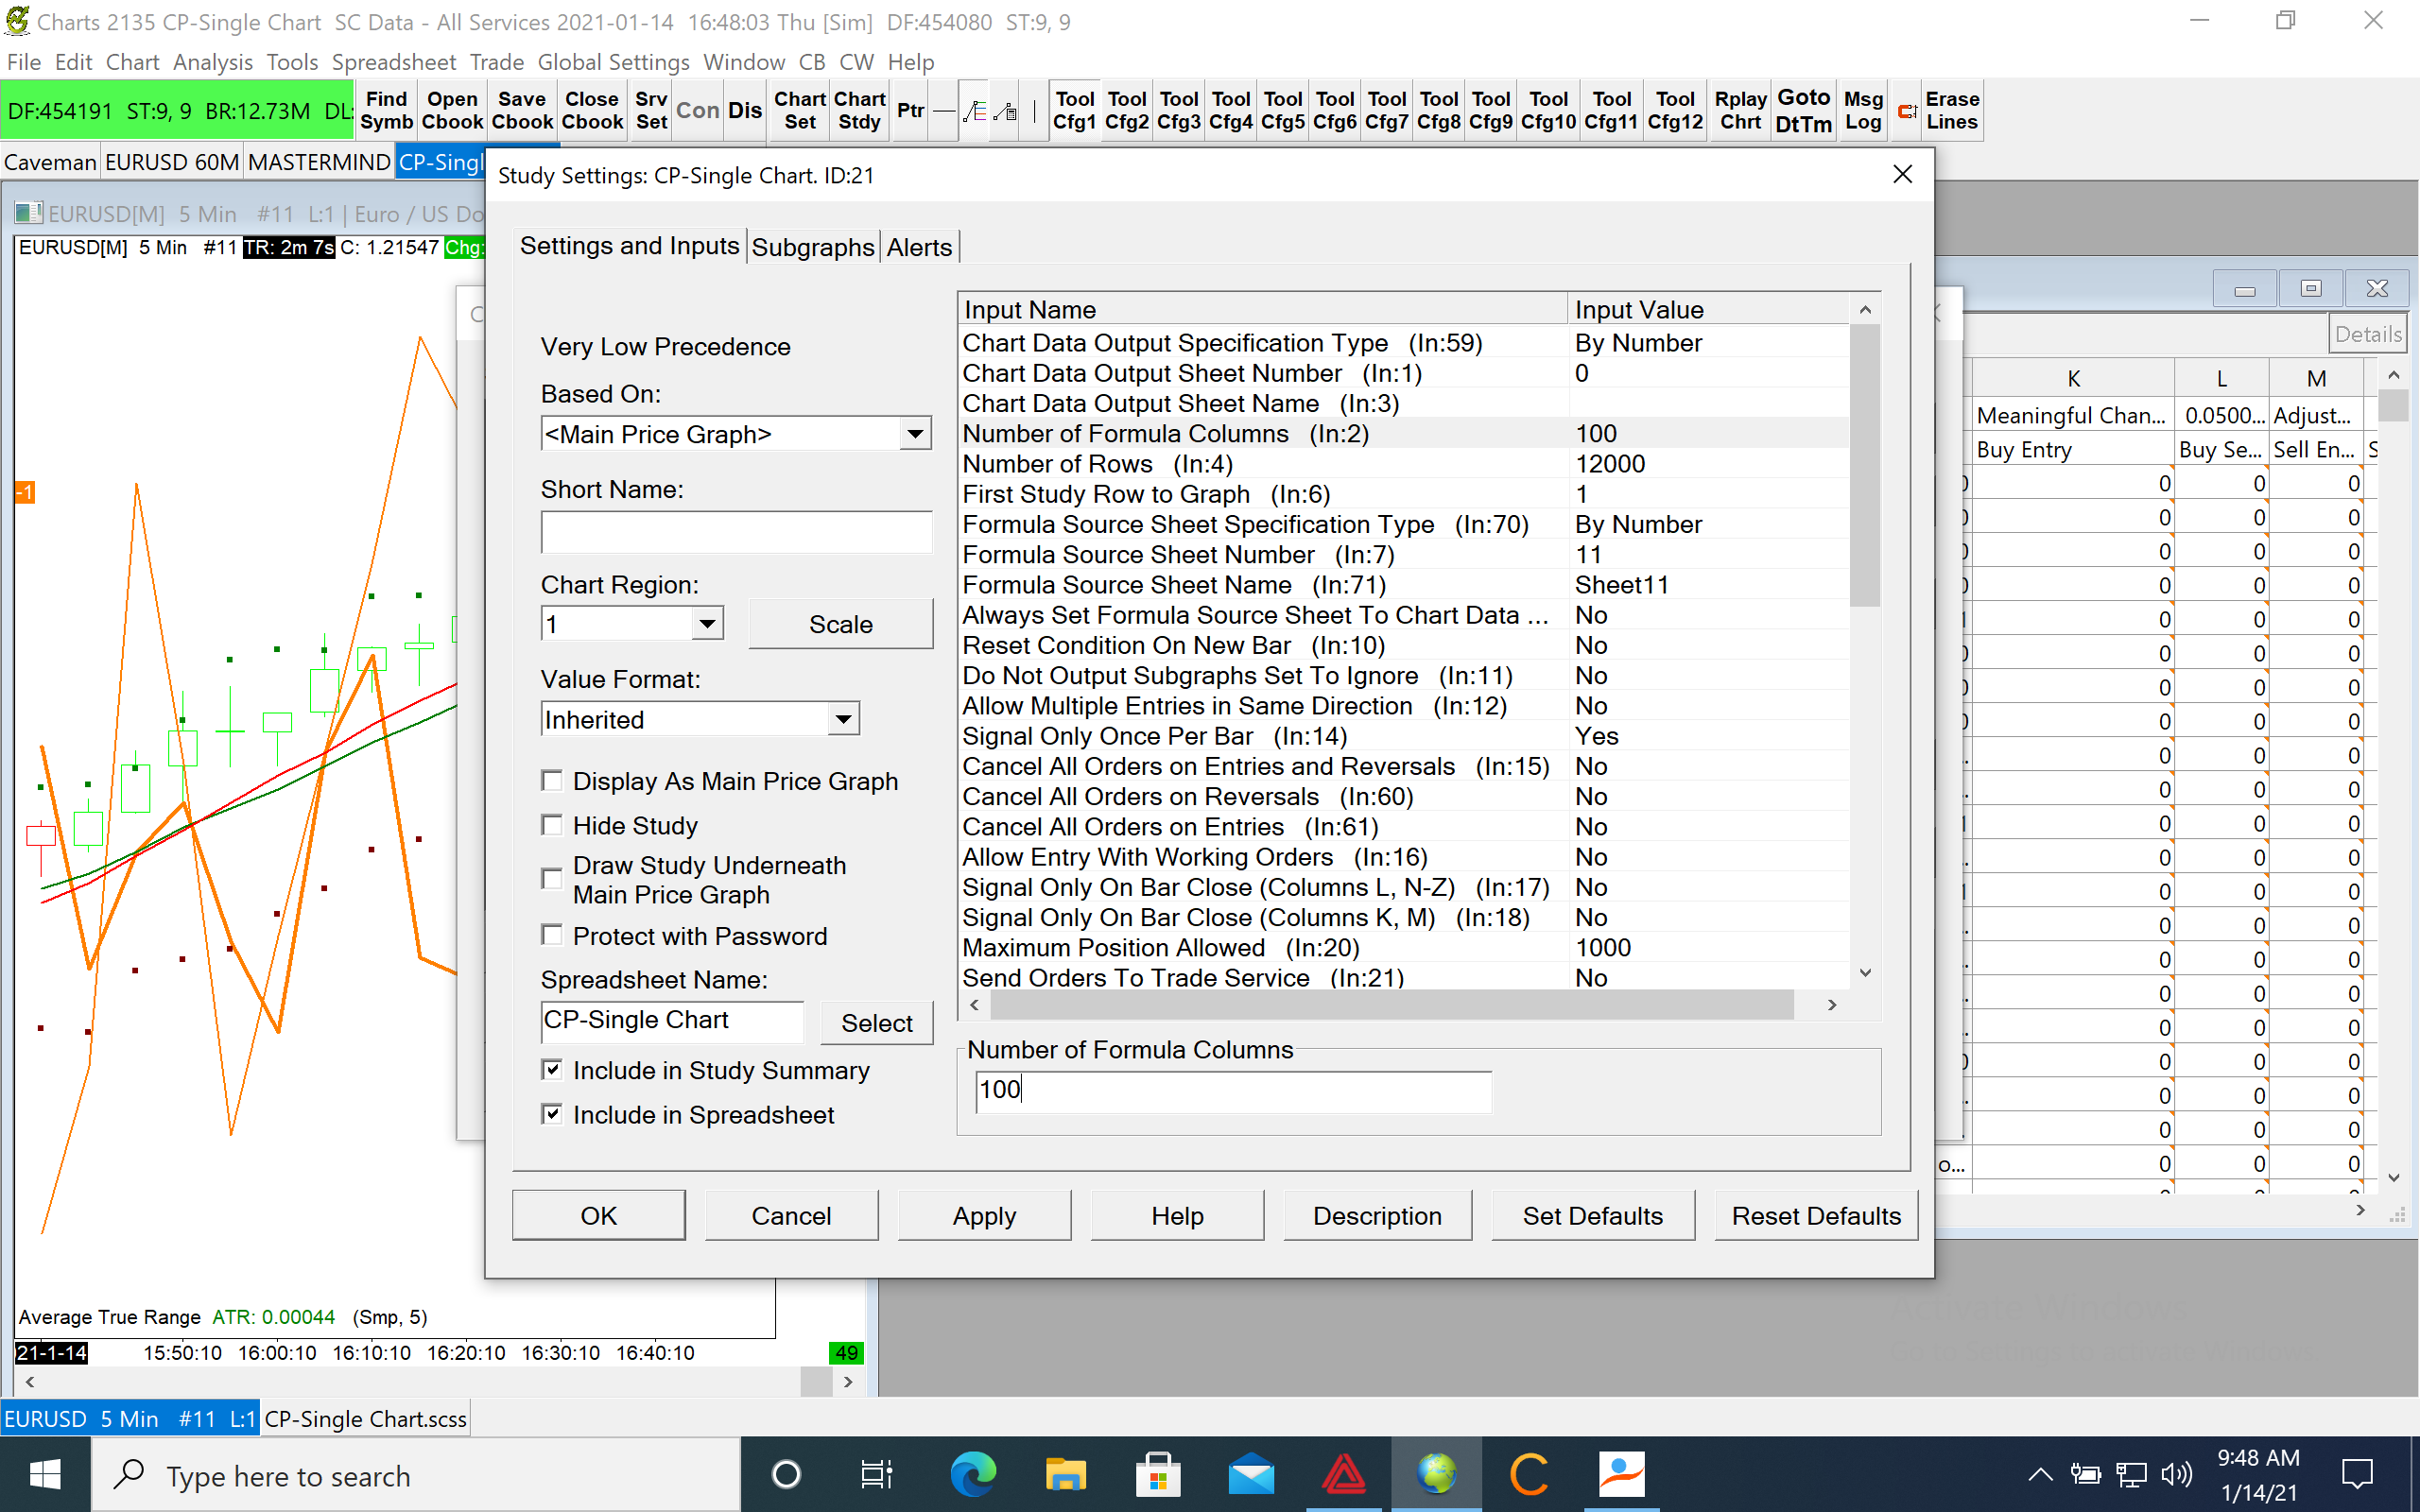Expand the Chart Region dropdown
The height and width of the screenshot is (1512, 2420).
[707, 624]
